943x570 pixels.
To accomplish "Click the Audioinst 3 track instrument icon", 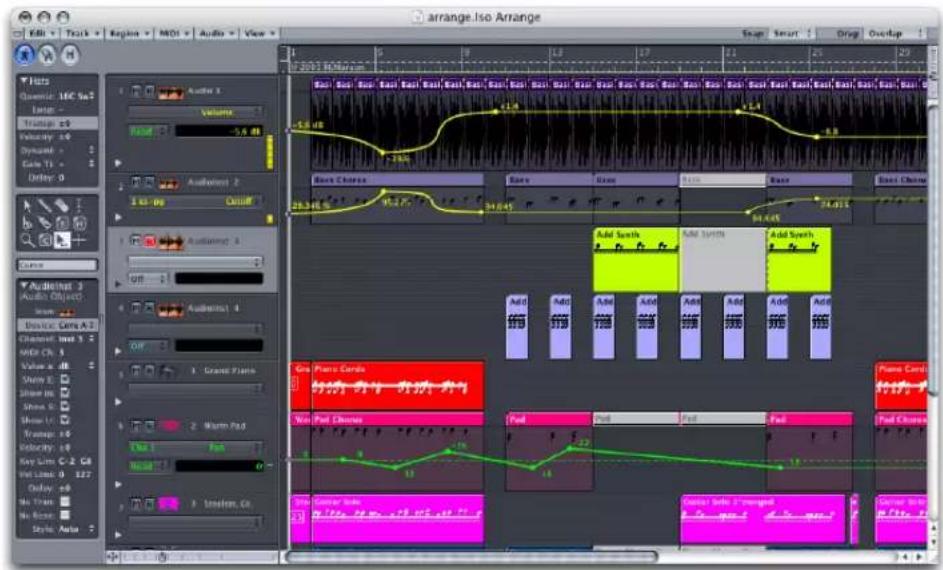I will [171, 242].
